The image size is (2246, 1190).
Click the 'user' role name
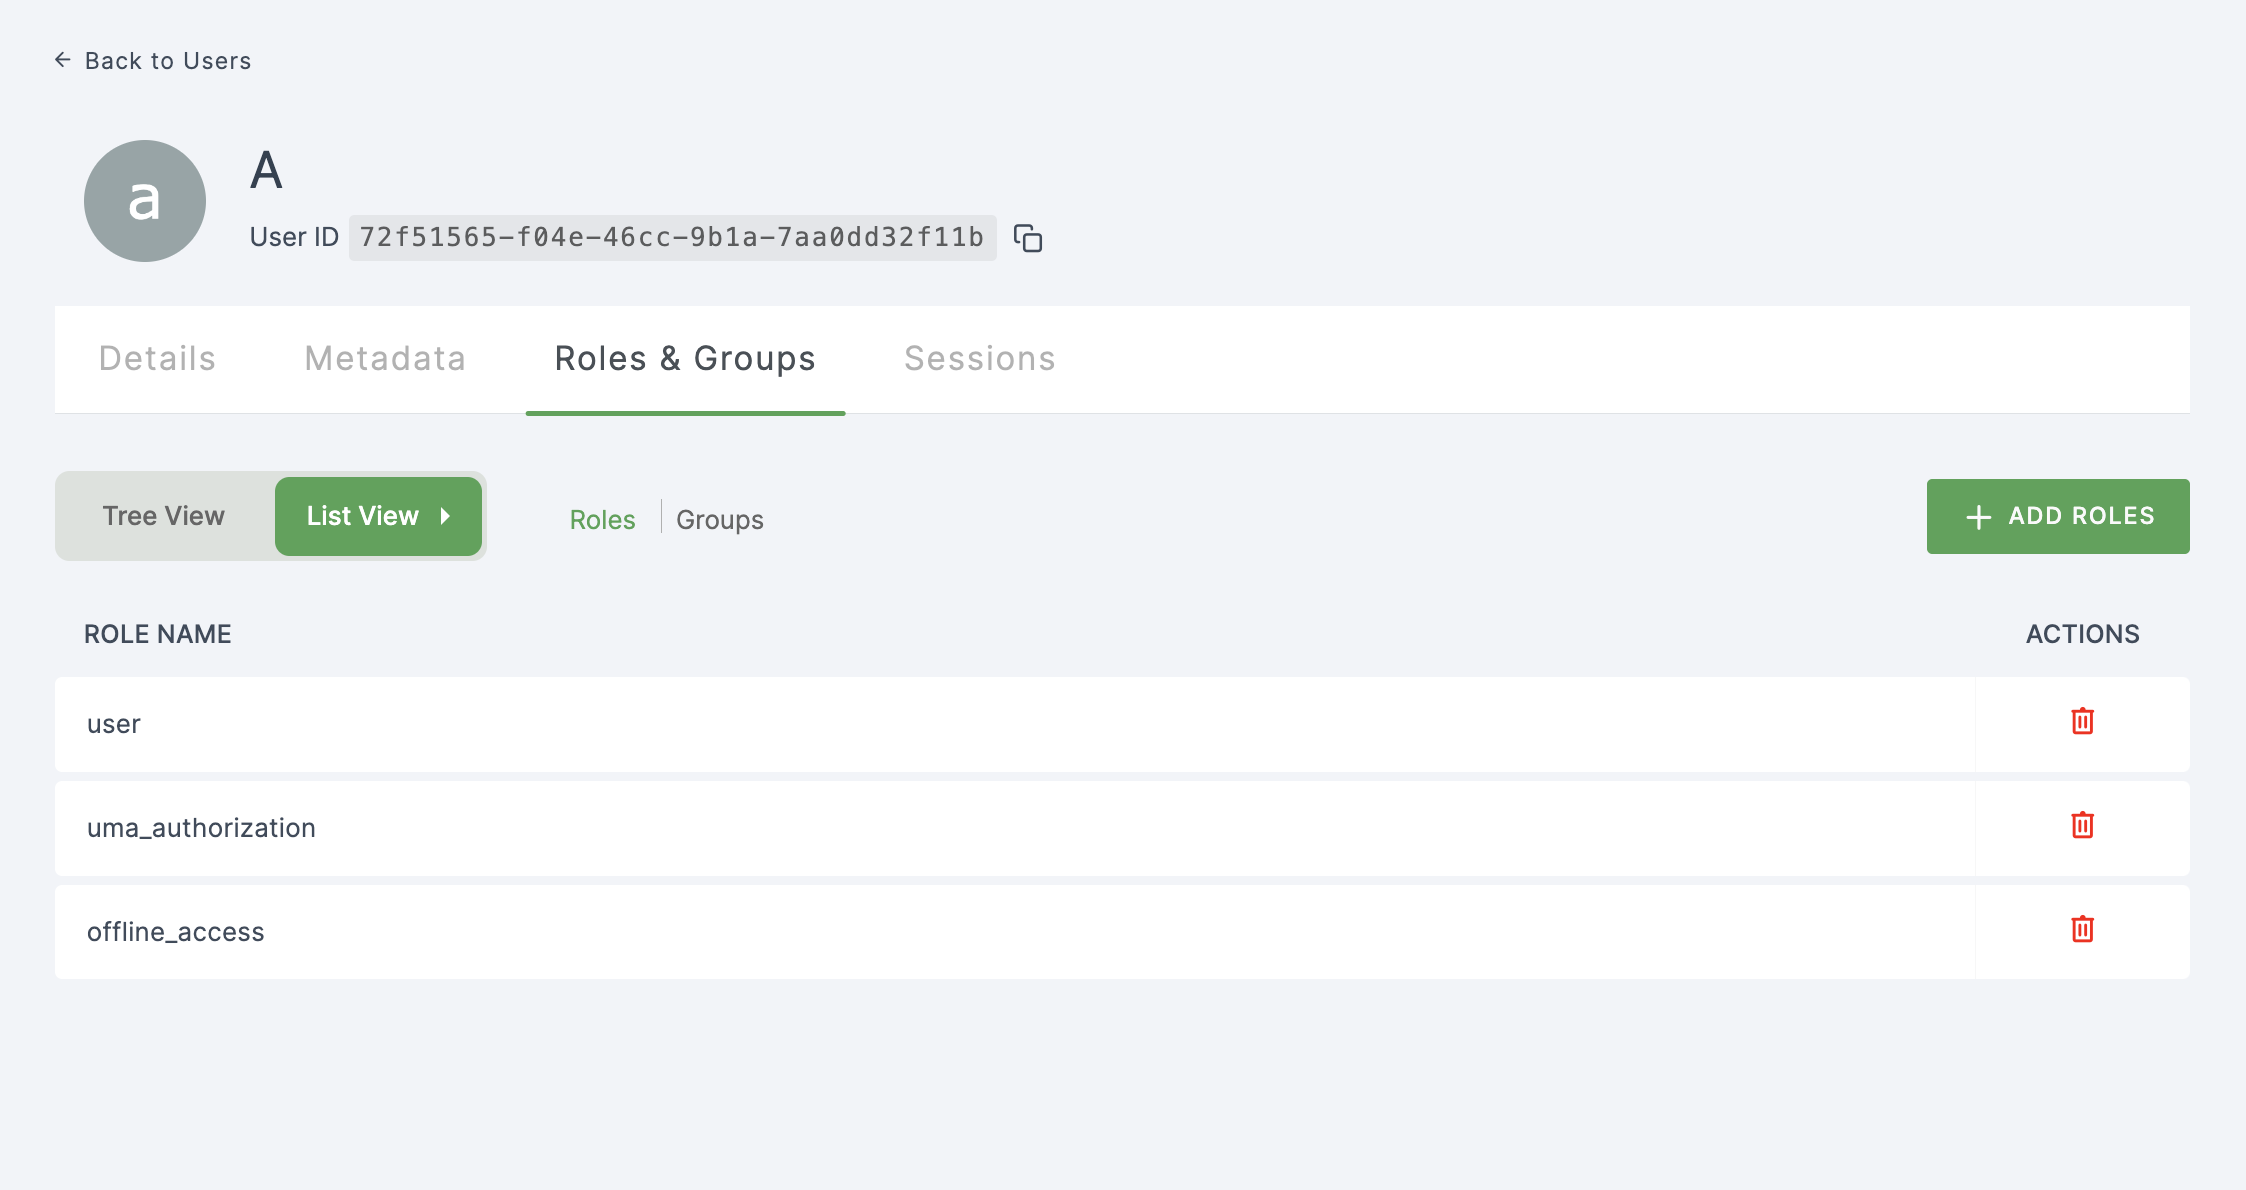pyautogui.click(x=114, y=724)
